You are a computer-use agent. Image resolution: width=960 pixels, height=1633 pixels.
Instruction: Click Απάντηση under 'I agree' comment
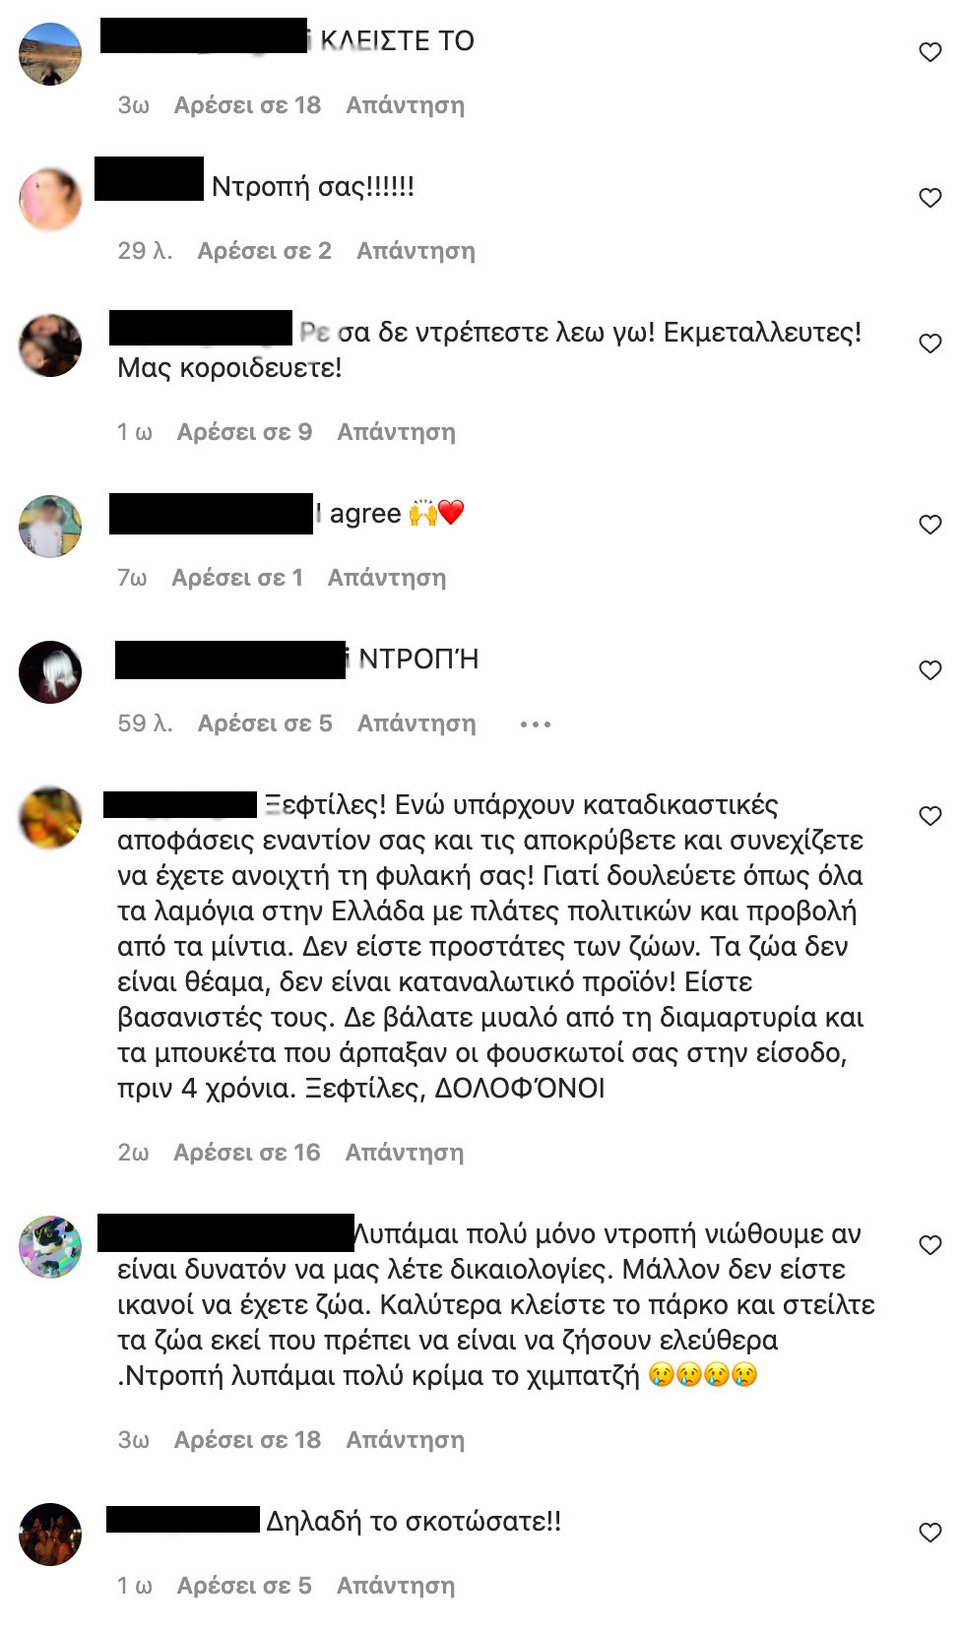point(387,578)
